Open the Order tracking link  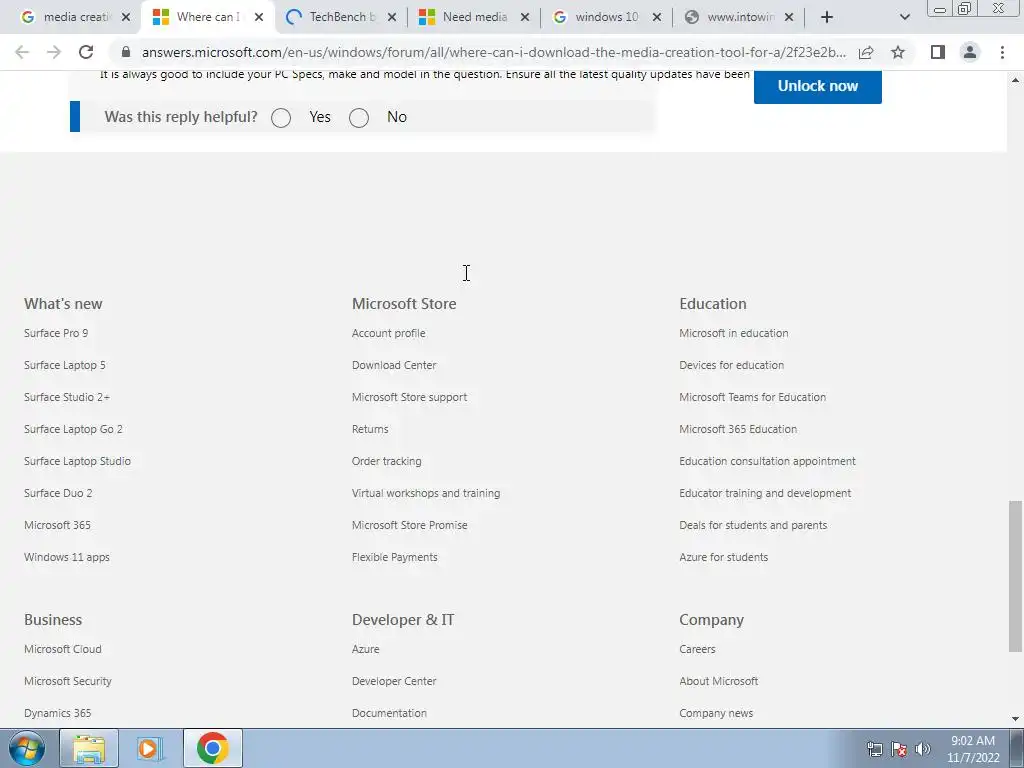[x=387, y=461]
